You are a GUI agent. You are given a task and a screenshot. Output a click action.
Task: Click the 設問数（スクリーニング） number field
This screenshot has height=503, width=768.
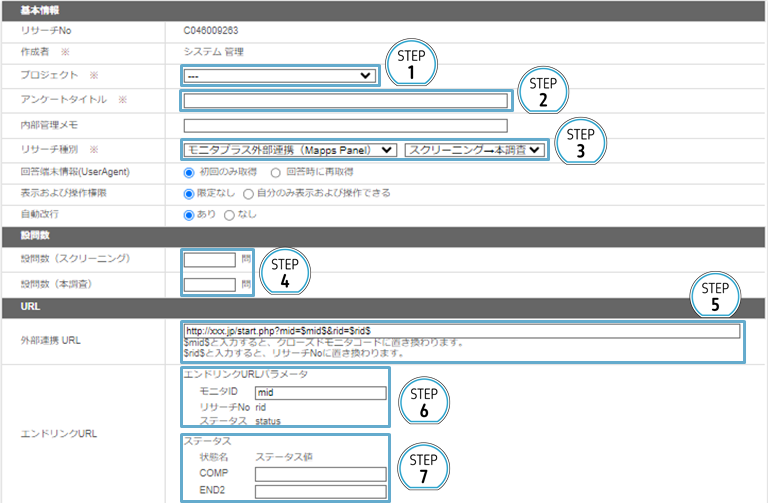click(210, 259)
